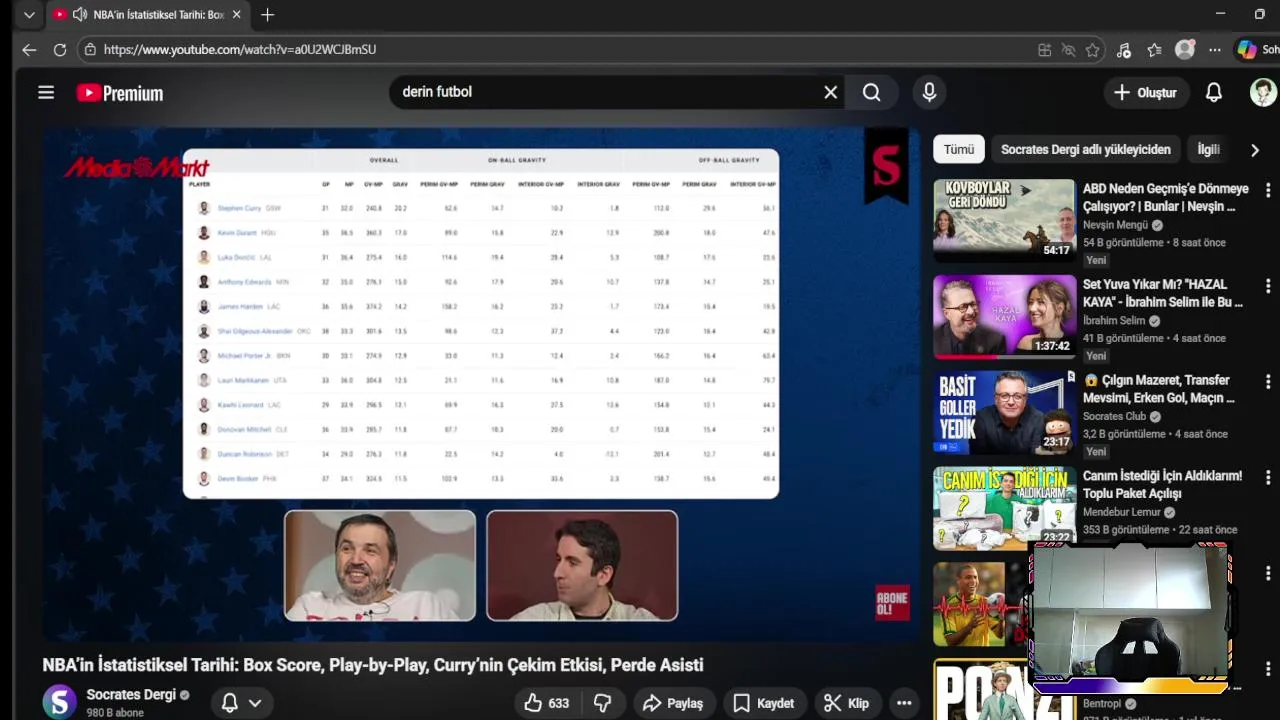Click the Socrates Club channel name

[1114, 416]
